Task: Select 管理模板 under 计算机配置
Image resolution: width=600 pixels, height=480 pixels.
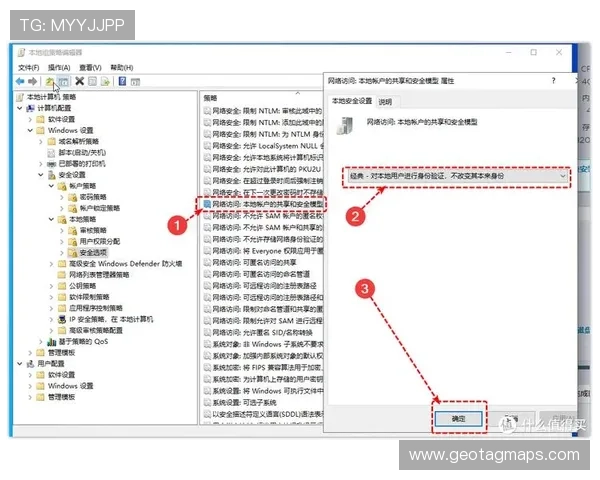Action: (61, 353)
